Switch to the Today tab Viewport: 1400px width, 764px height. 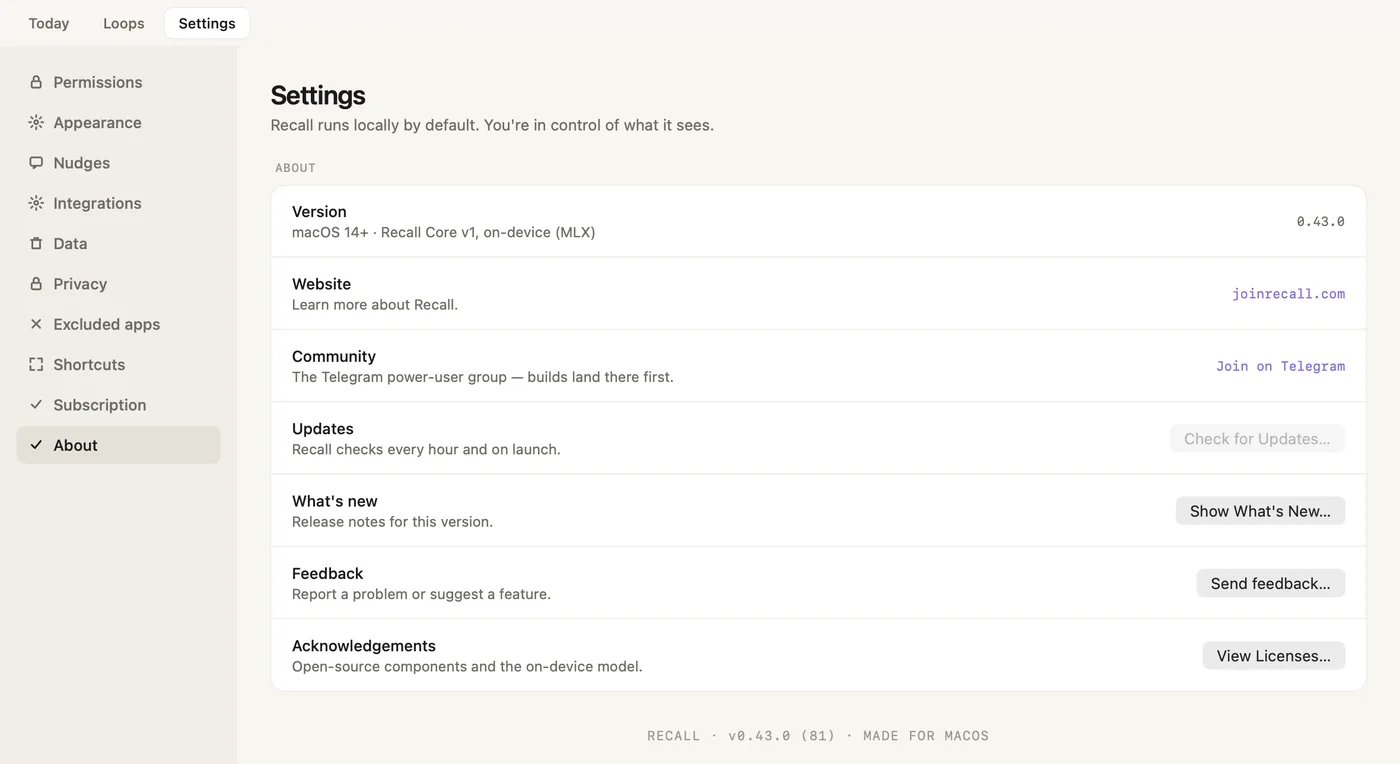(x=49, y=23)
